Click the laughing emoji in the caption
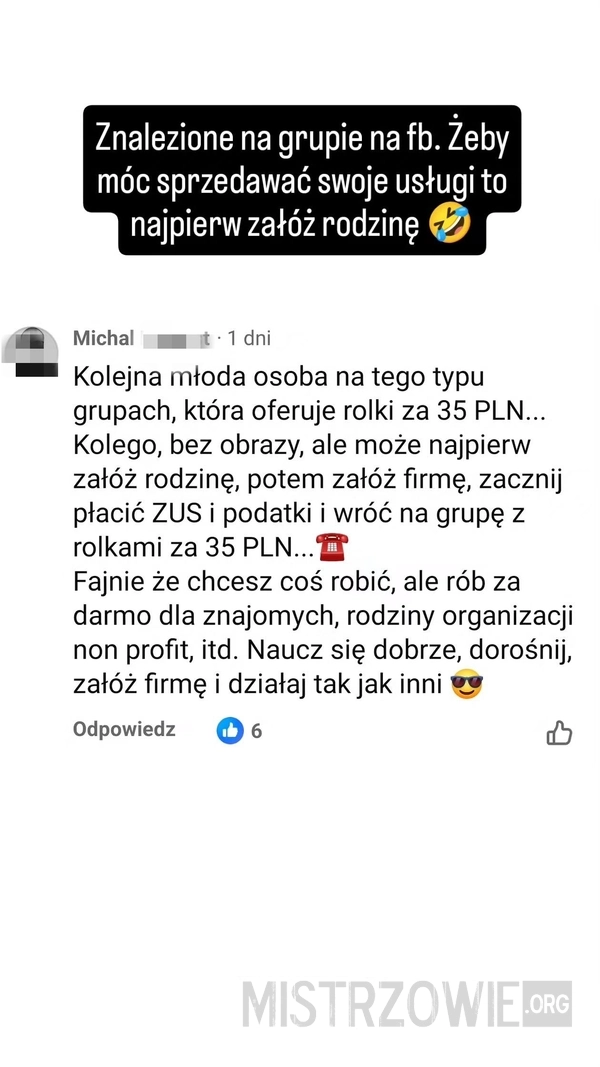This screenshot has height=1067, width=600. (450, 223)
